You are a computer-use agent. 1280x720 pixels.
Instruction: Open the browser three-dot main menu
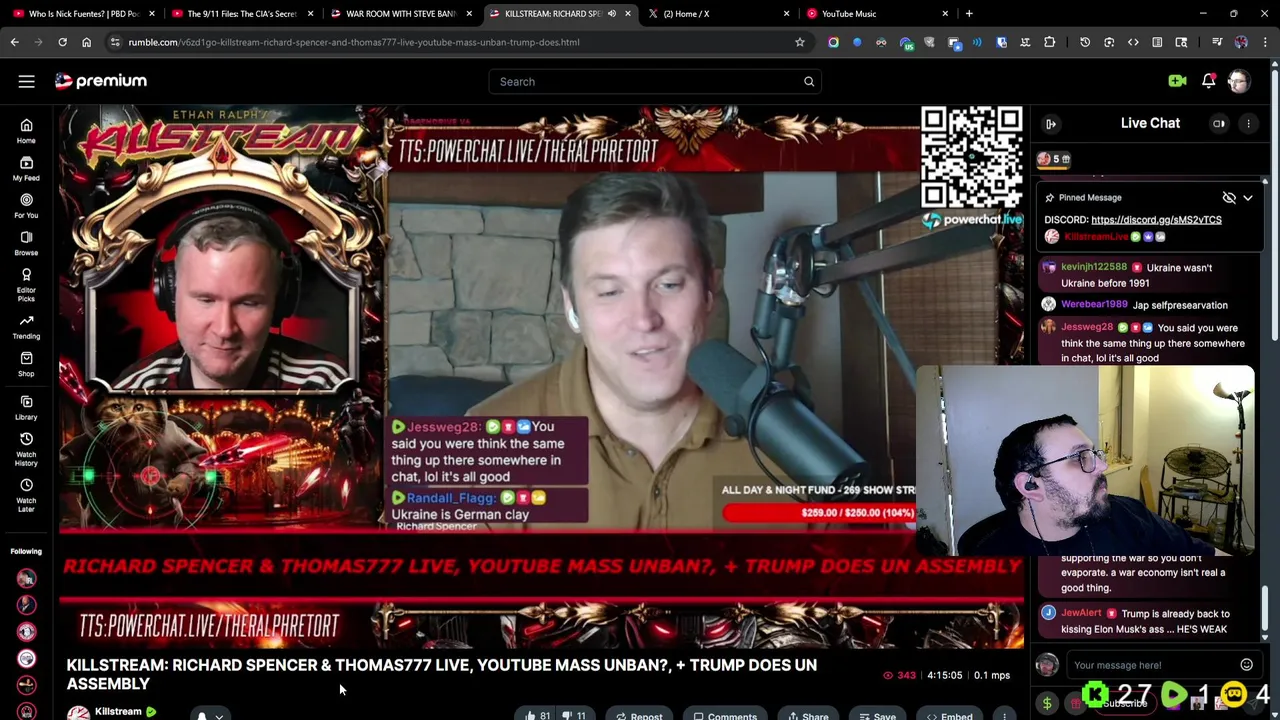click(1265, 42)
